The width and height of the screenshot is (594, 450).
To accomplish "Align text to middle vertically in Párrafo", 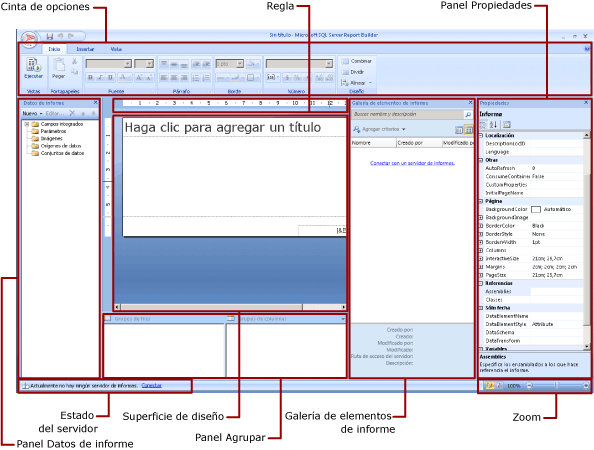I will 174,64.
